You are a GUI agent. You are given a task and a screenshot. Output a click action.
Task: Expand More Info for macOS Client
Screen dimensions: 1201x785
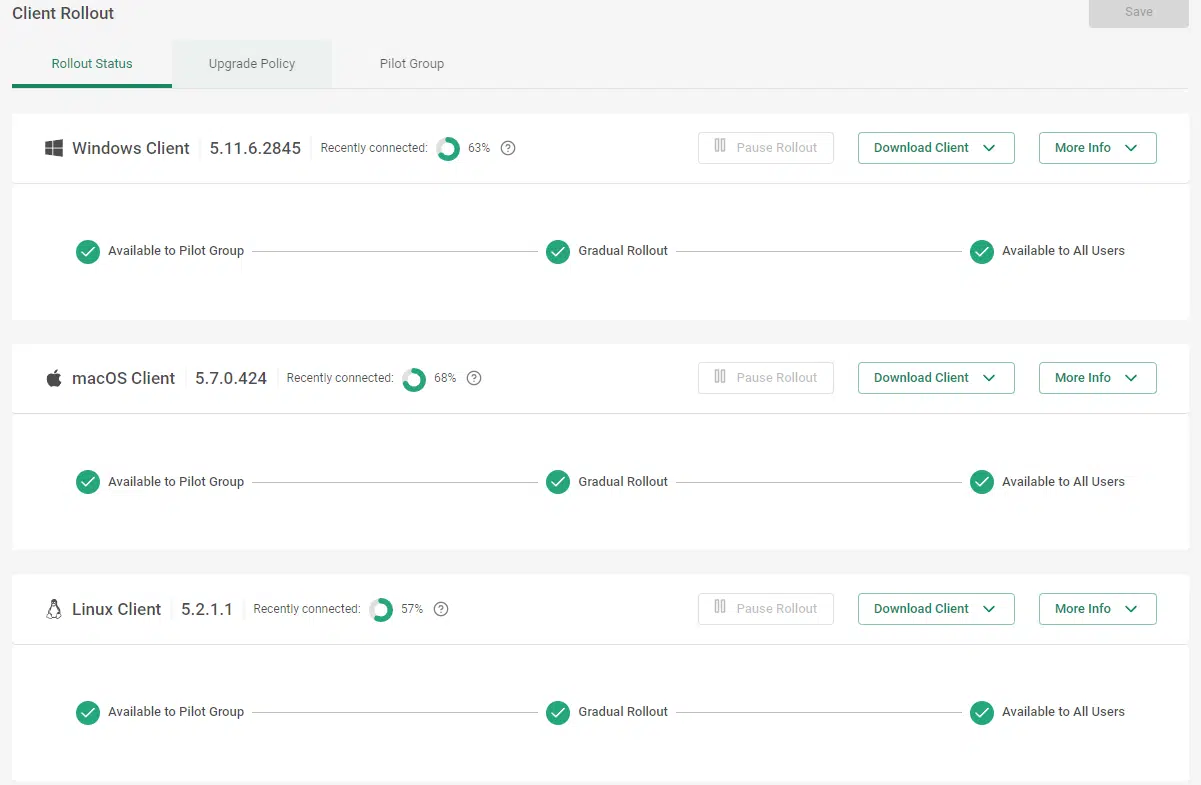coord(1097,378)
